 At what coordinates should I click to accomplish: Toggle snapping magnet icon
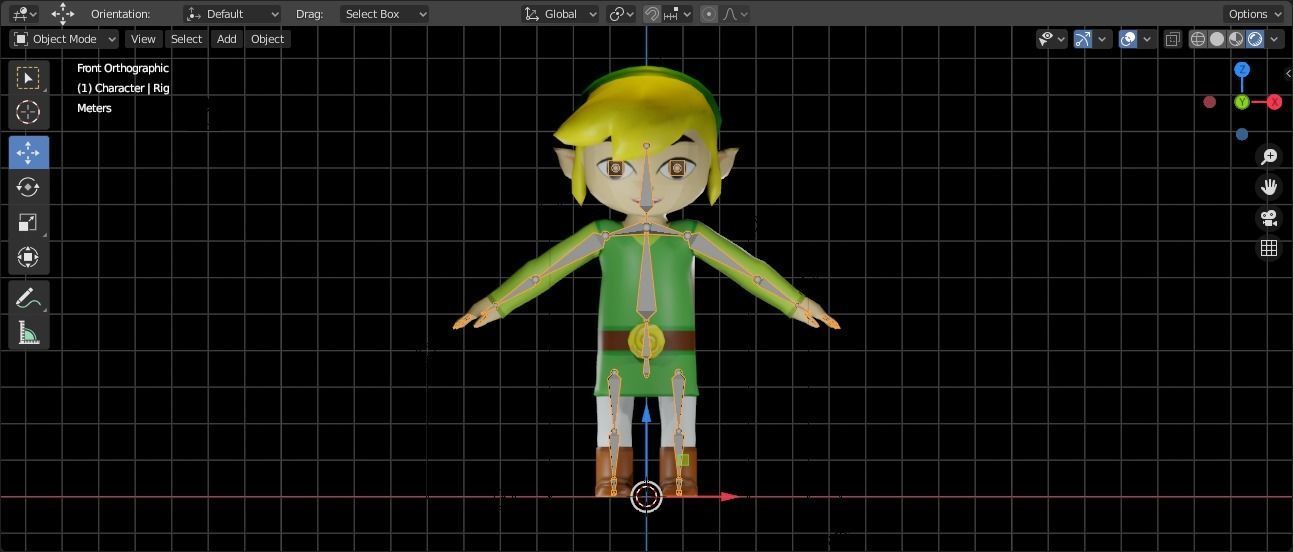[651, 14]
